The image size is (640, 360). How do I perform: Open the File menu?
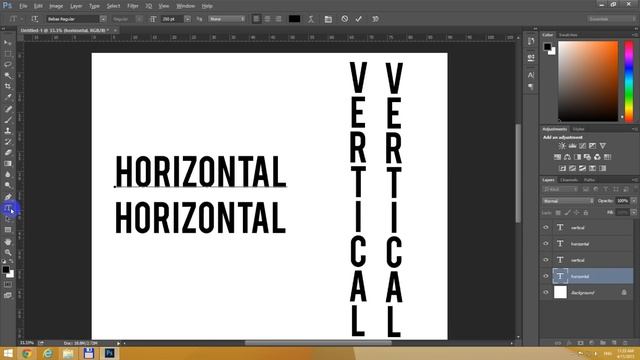tap(23, 6)
